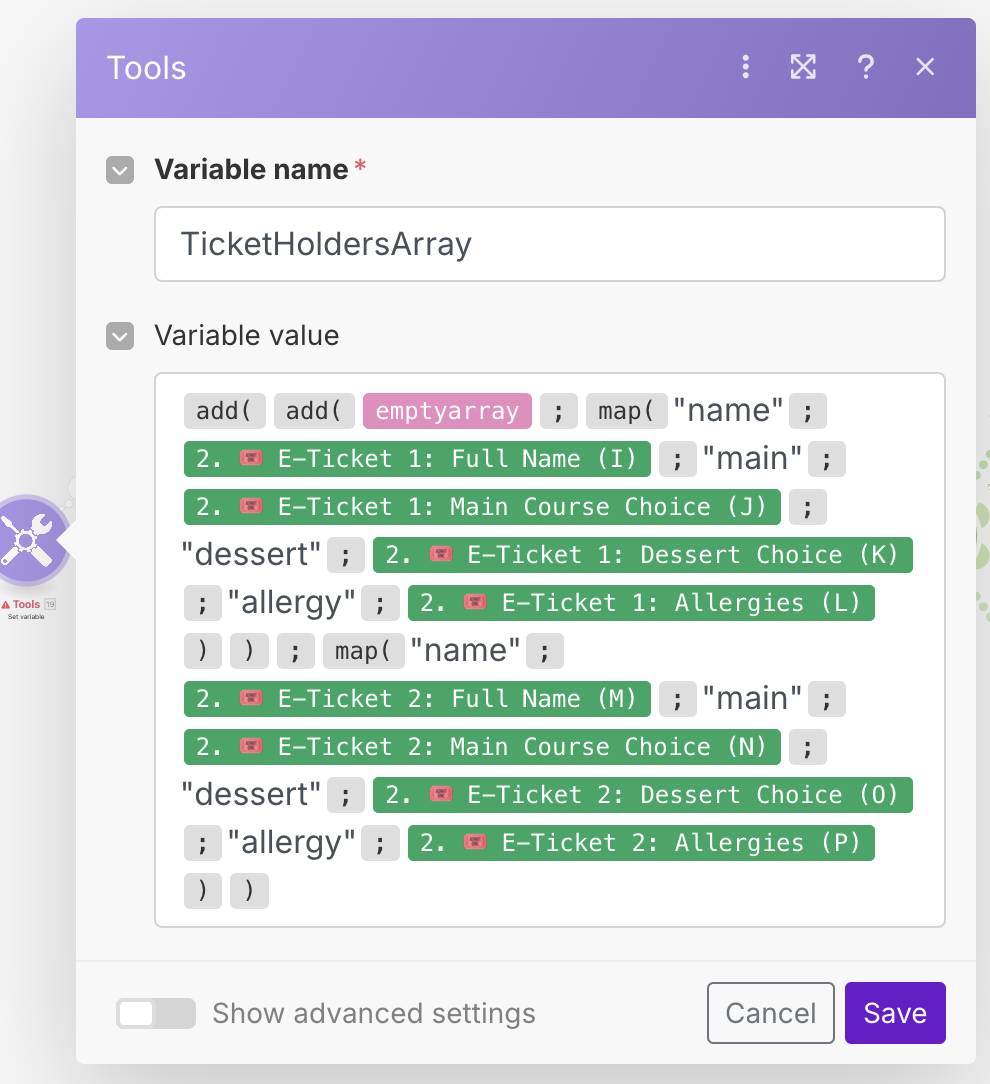The height and width of the screenshot is (1084, 990).
Task: Select E-Ticket 1: Dessert Choice (K) tag
Action: (643, 555)
